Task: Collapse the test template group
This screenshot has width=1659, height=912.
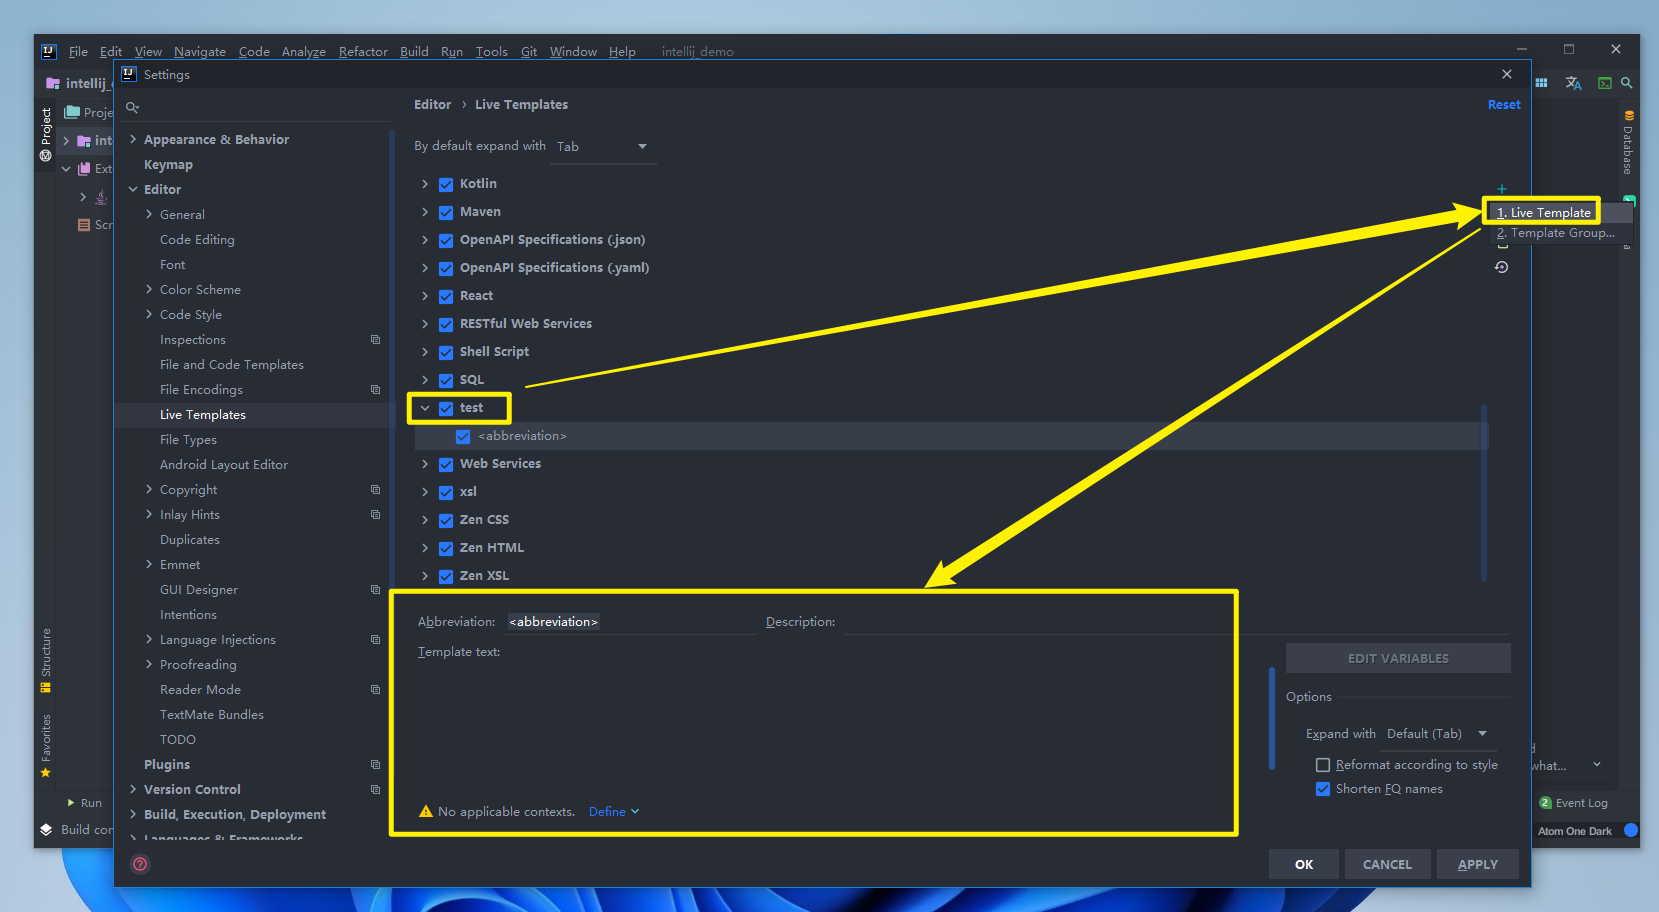Action: coord(425,408)
